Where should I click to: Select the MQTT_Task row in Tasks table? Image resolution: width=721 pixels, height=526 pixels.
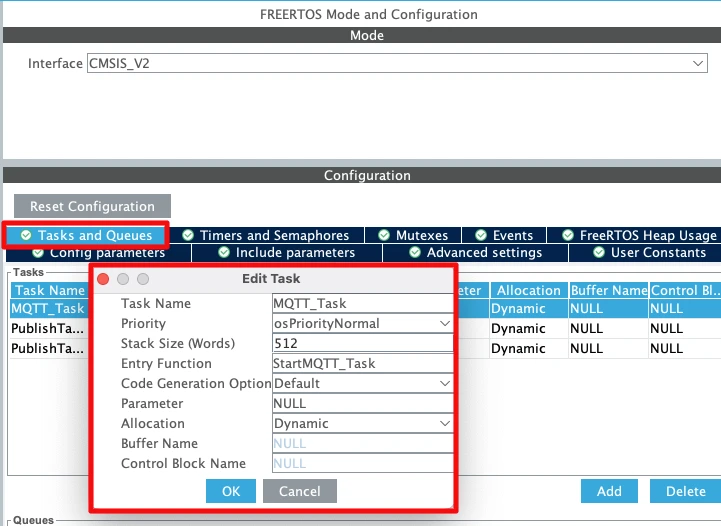pyautogui.click(x=49, y=309)
